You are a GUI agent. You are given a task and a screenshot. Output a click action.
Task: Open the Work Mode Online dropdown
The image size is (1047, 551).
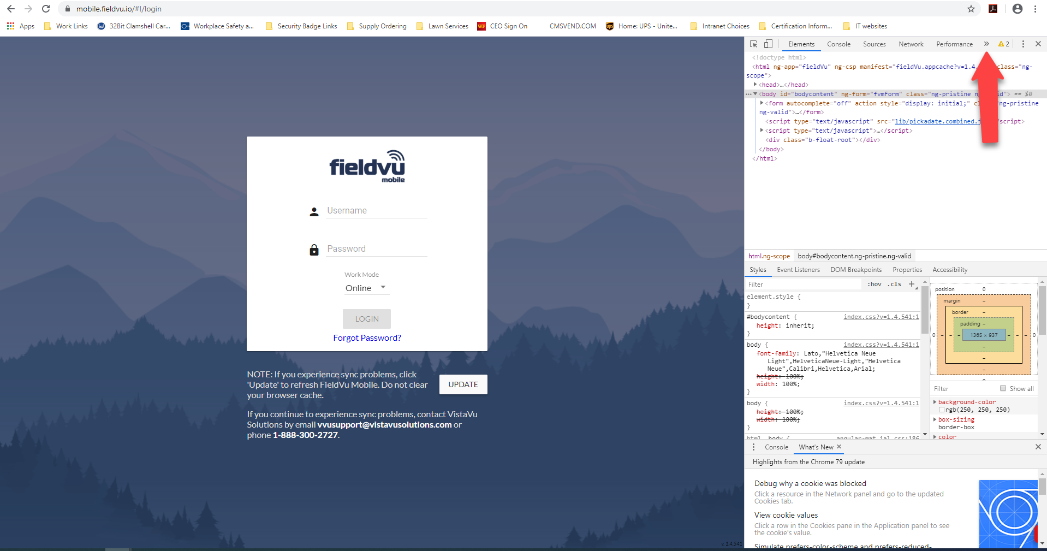coord(366,288)
